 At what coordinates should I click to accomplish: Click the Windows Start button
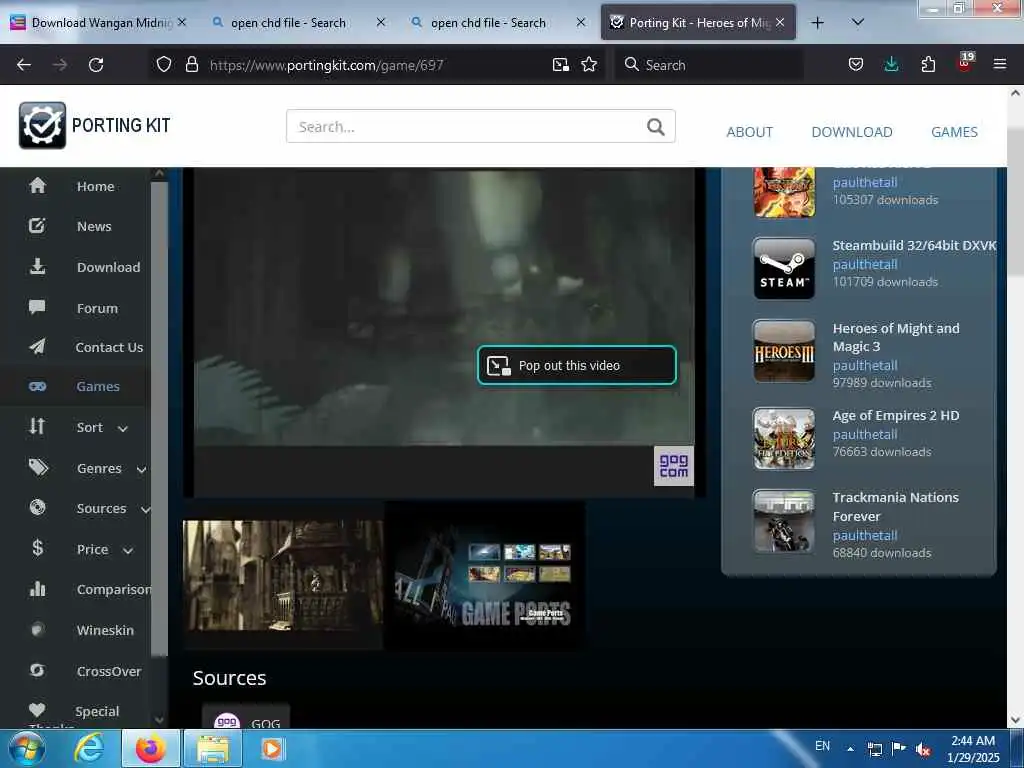coord(25,748)
